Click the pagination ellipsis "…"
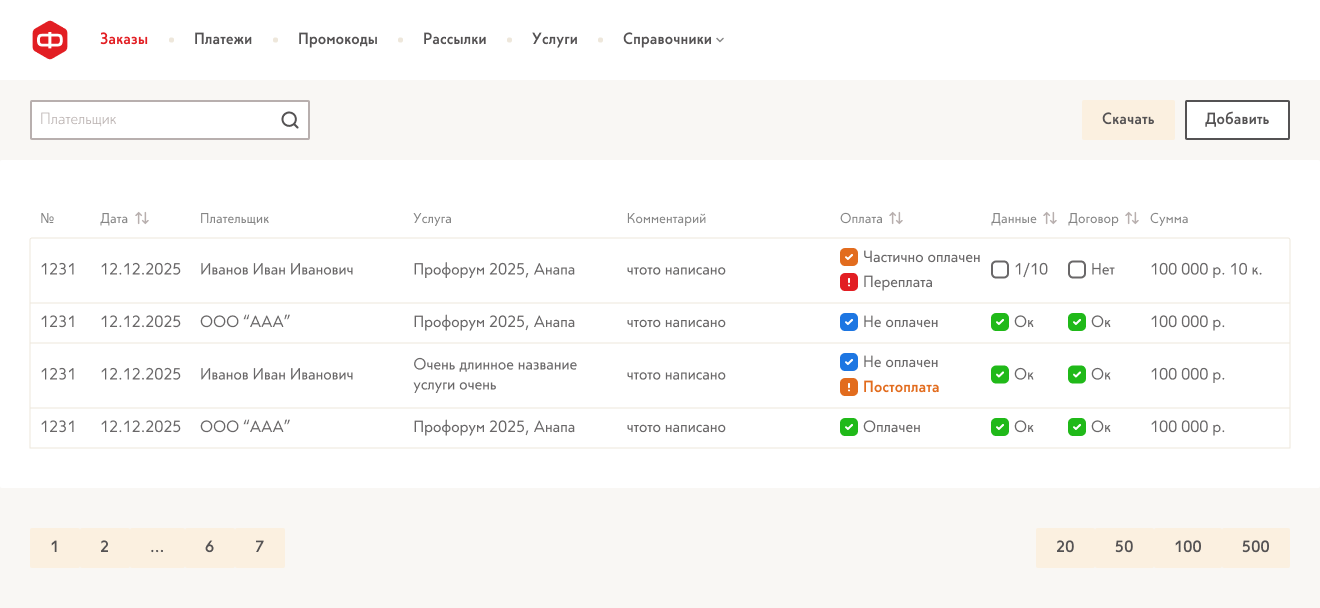This screenshot has height=608, width=1320. (x=157, y=547)
